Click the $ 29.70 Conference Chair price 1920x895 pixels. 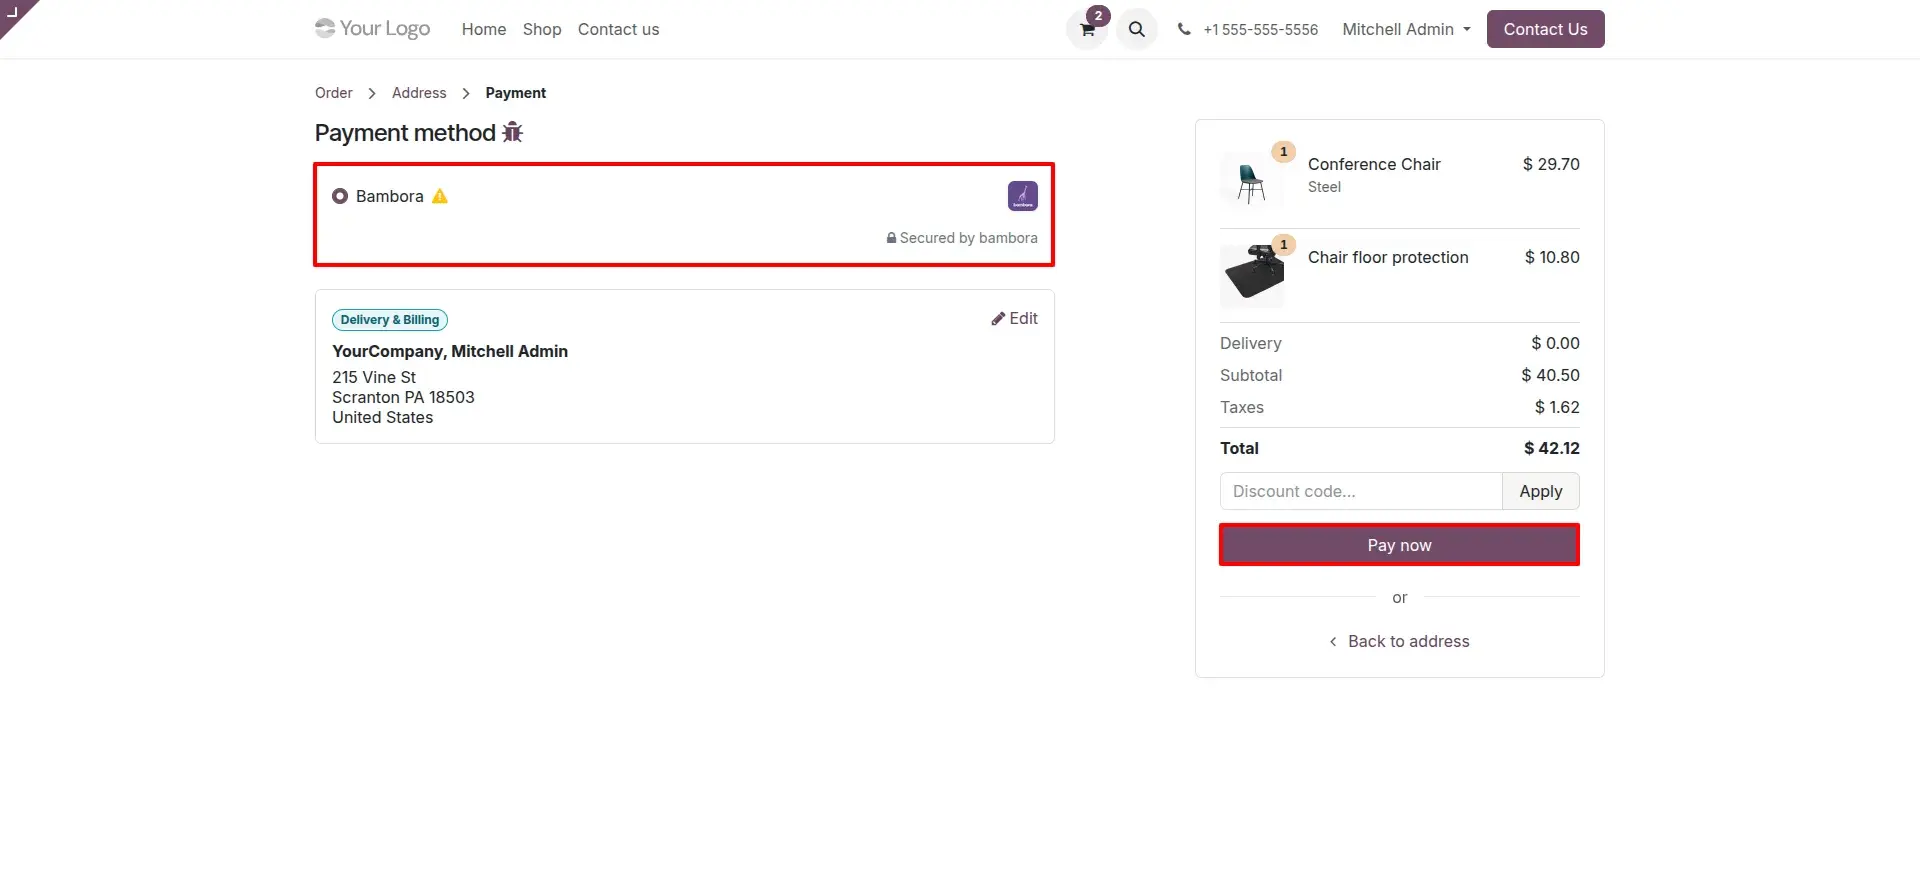point(1551,164)
